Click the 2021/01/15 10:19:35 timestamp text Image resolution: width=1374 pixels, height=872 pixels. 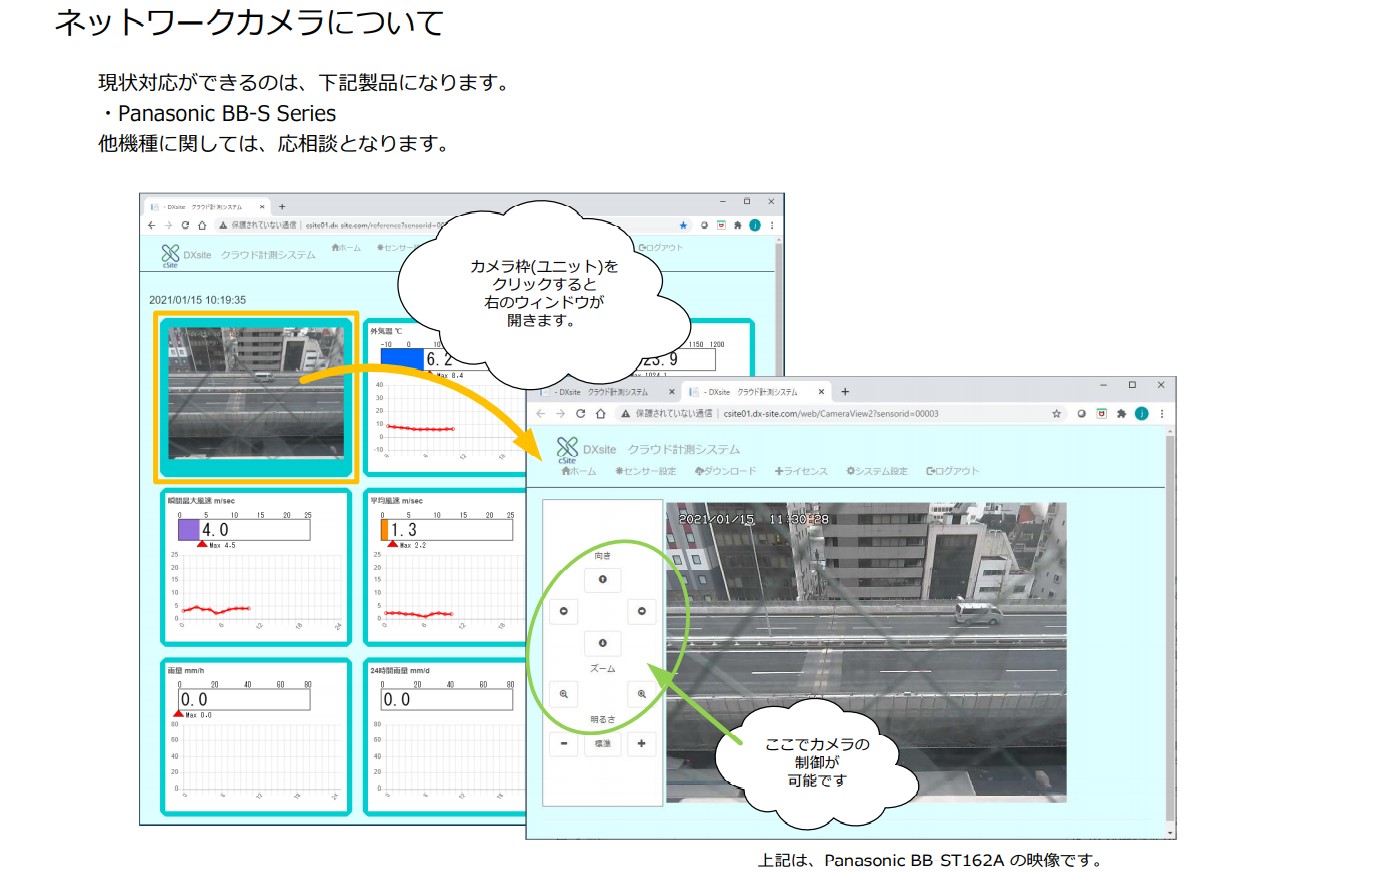click(x=197, y=300)
